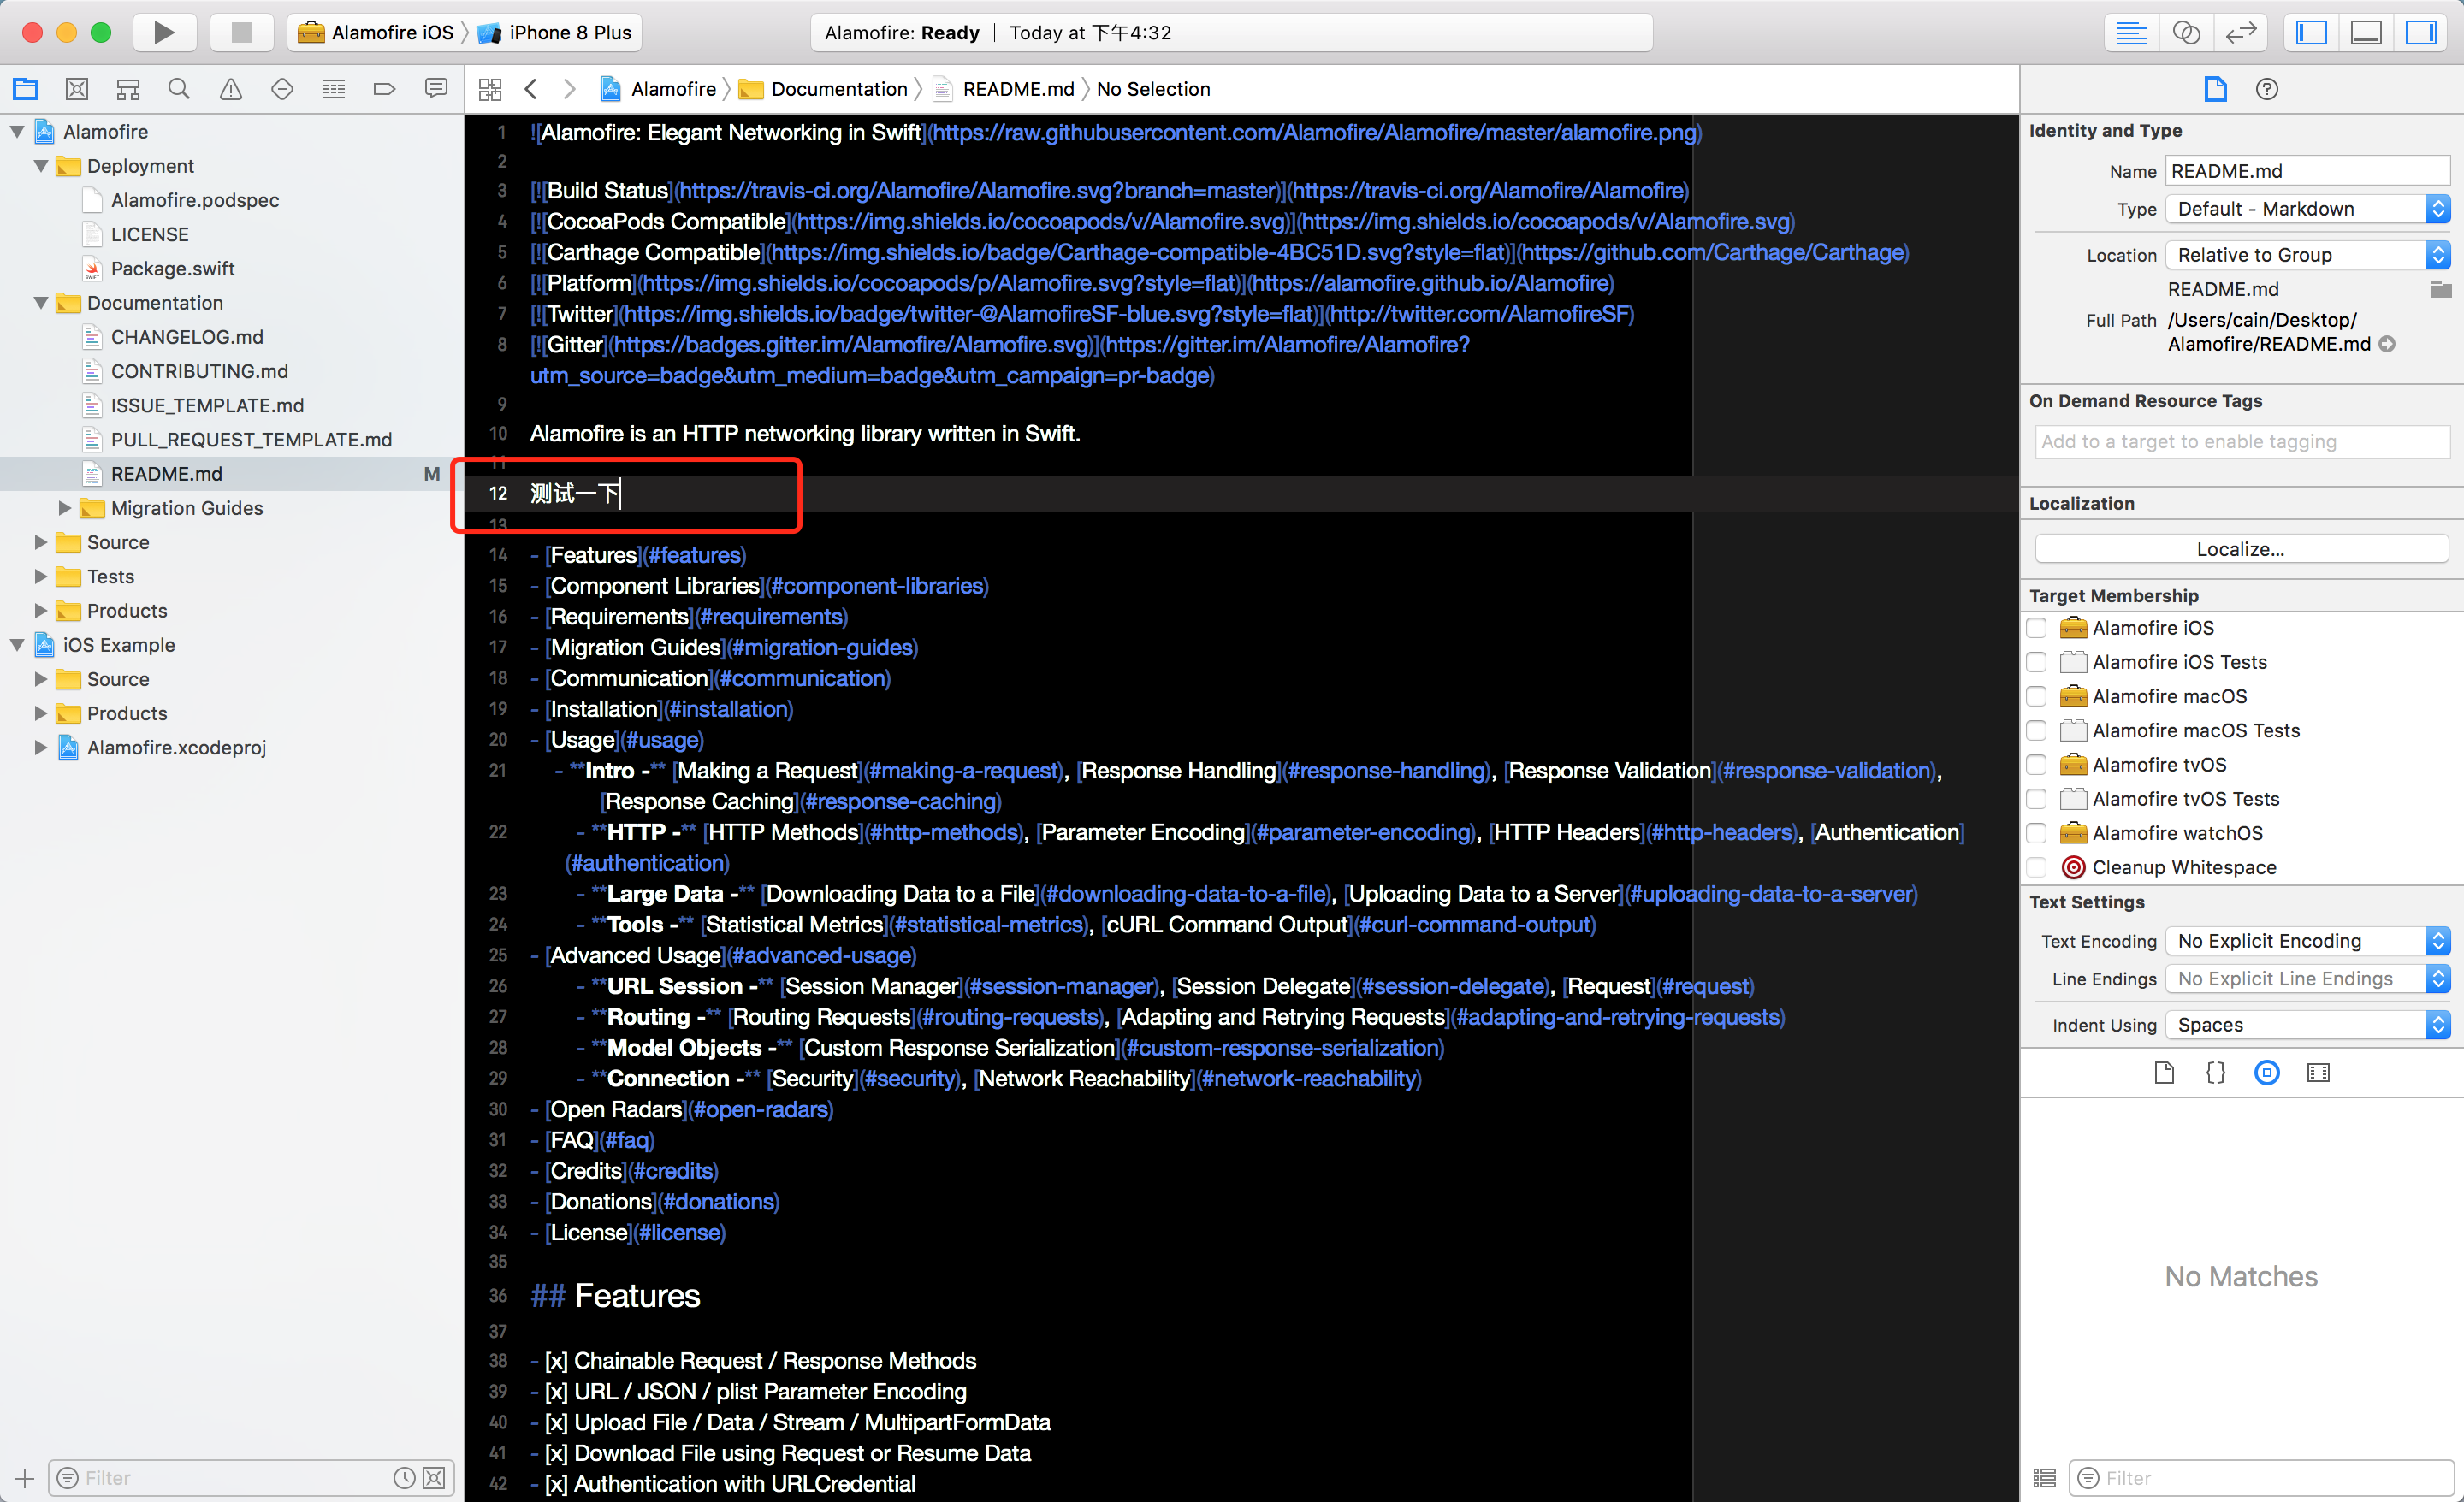Tick the Cleanup Whitespace target checkbox
The image size is (2464, 1502).
coord(2036,867)
